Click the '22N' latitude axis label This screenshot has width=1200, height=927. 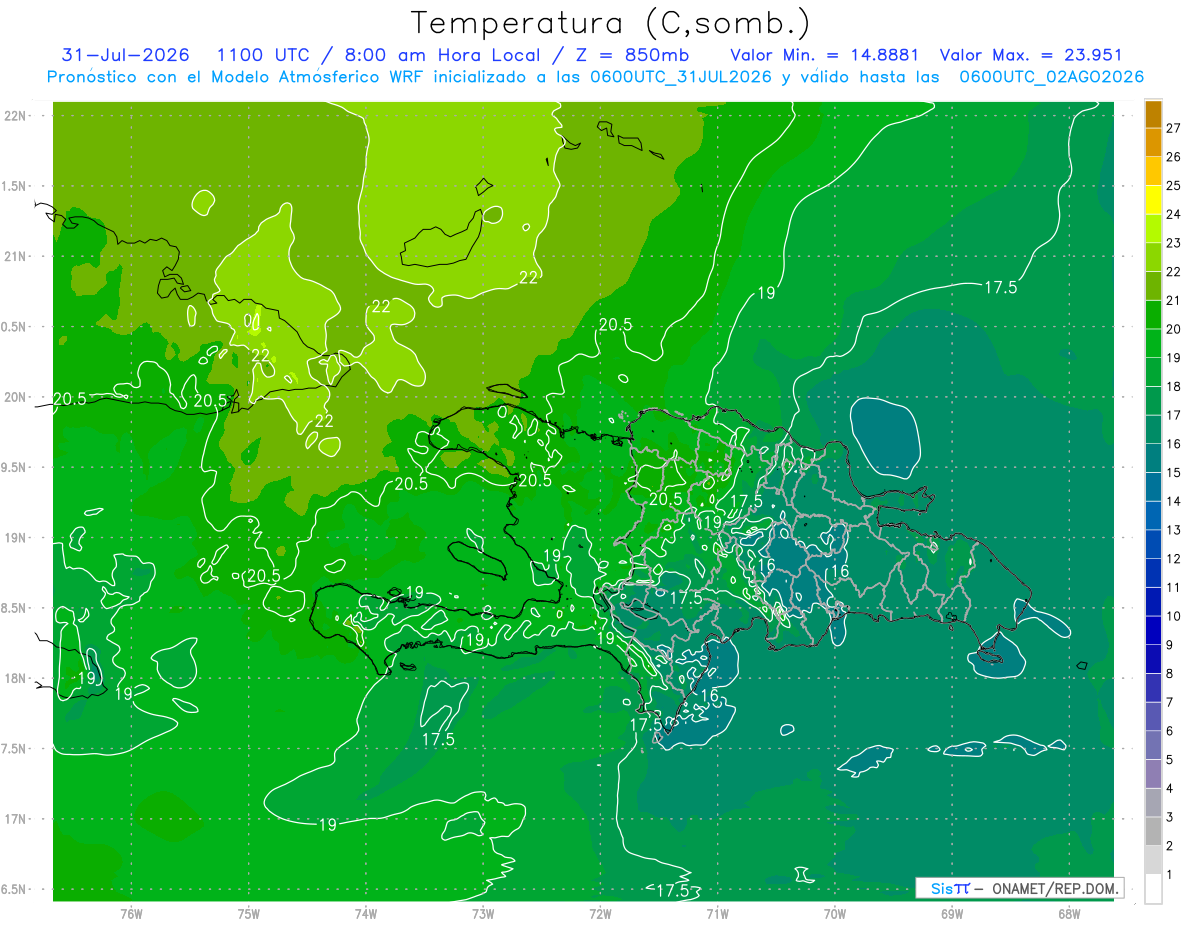(16, 116)
